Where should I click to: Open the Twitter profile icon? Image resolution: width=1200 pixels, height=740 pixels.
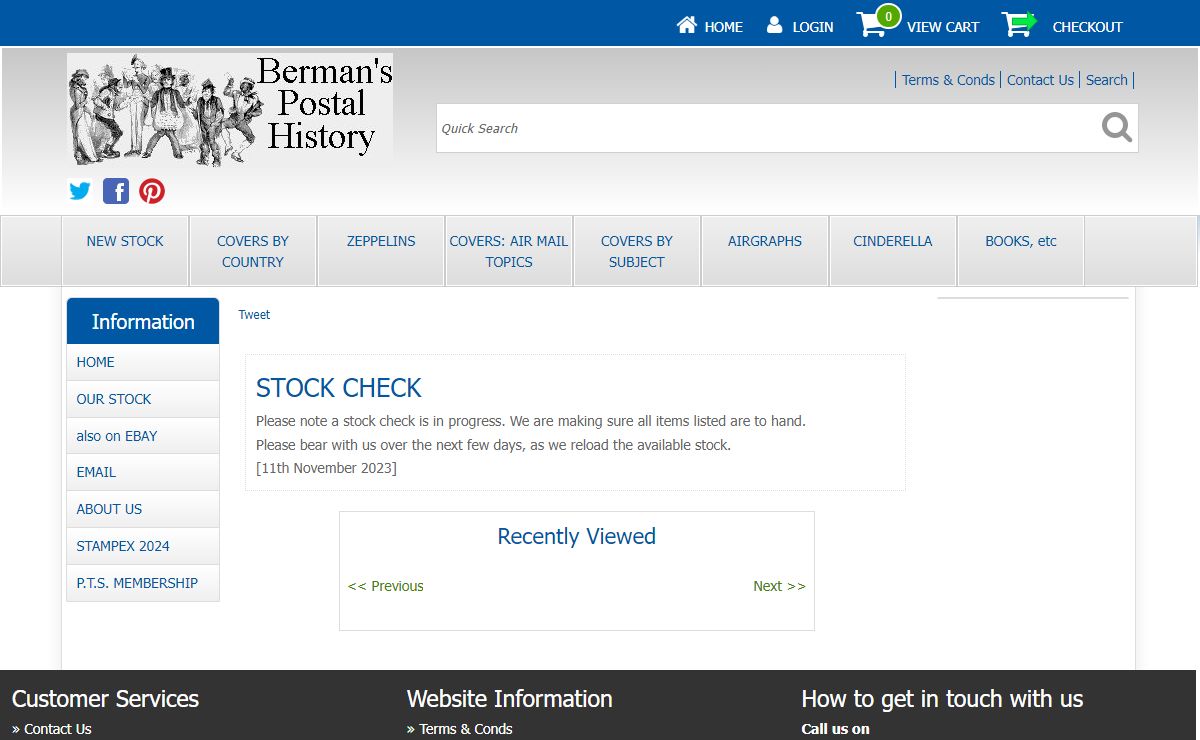tap(80, 191)
